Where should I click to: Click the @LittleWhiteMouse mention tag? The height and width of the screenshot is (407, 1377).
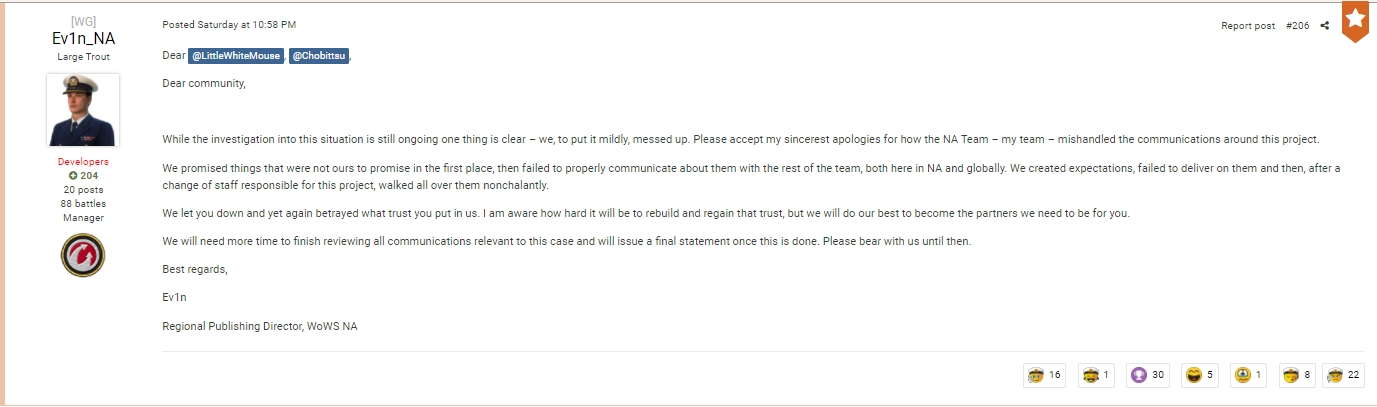(x=236, y=56)
